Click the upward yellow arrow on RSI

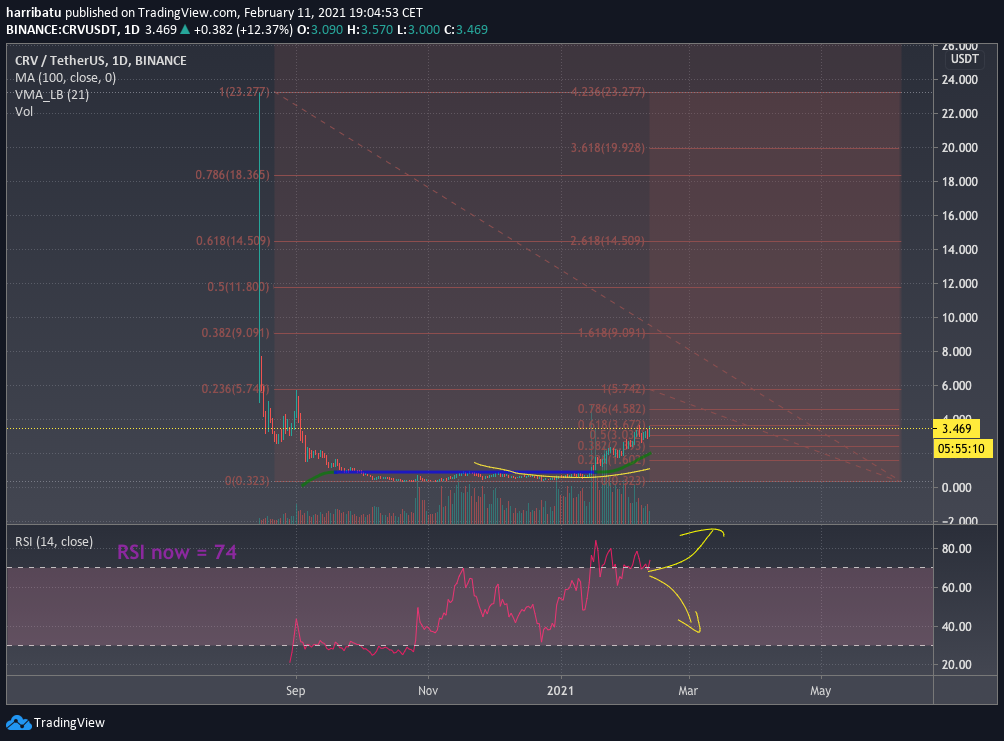point(688,548)
